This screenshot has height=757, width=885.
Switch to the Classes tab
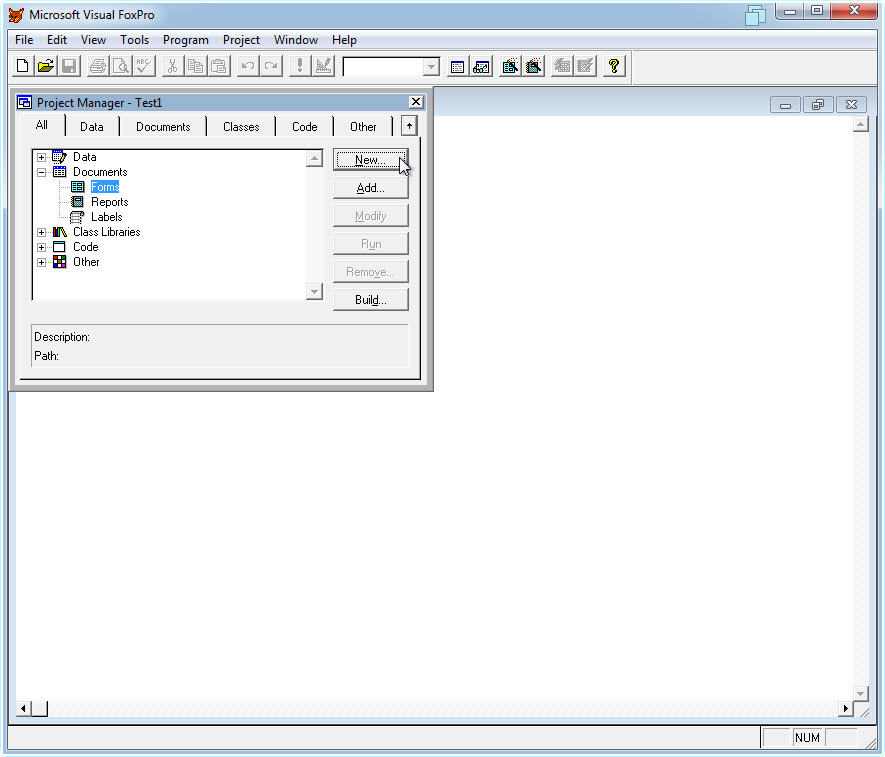241,127
